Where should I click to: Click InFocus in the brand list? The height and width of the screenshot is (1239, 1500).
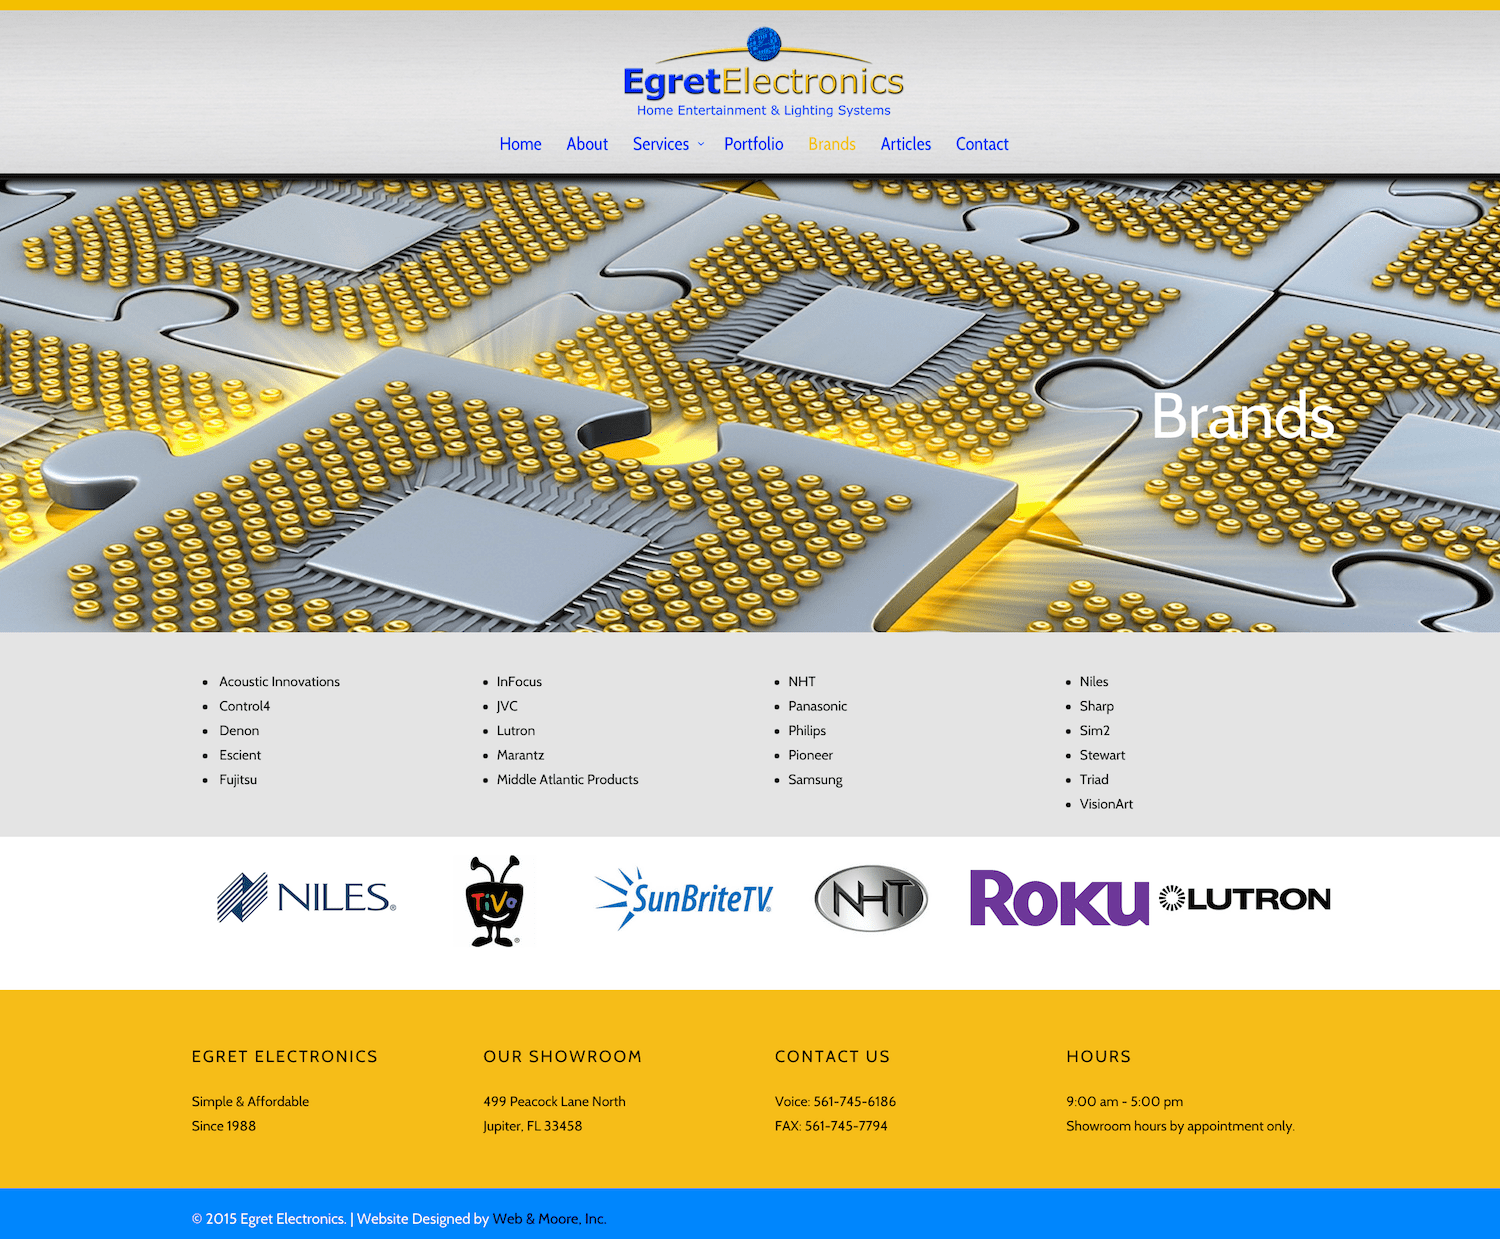click(519, 682)
